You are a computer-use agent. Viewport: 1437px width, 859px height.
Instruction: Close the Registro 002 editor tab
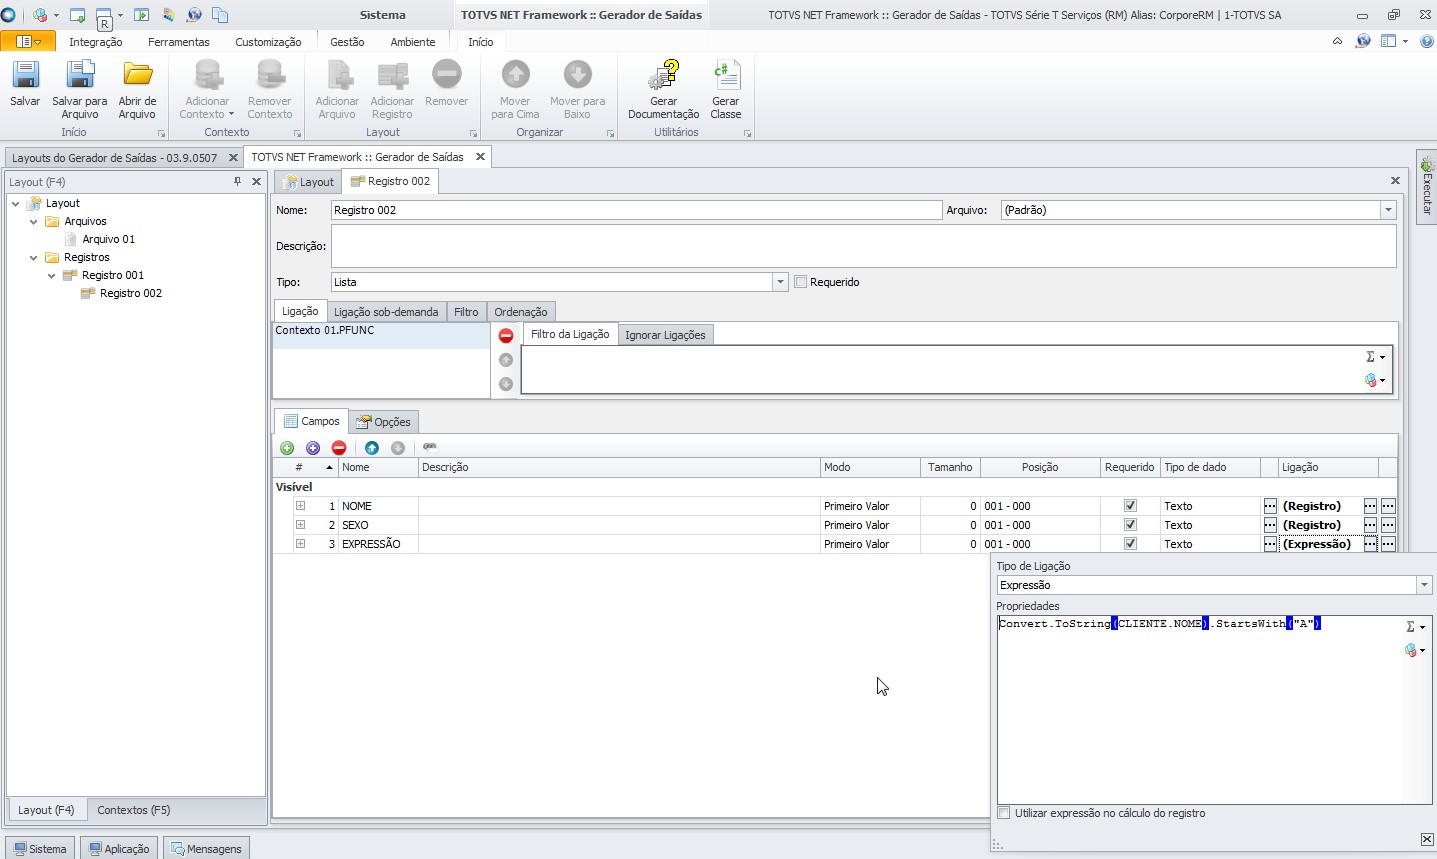(x=1395, y=181)
